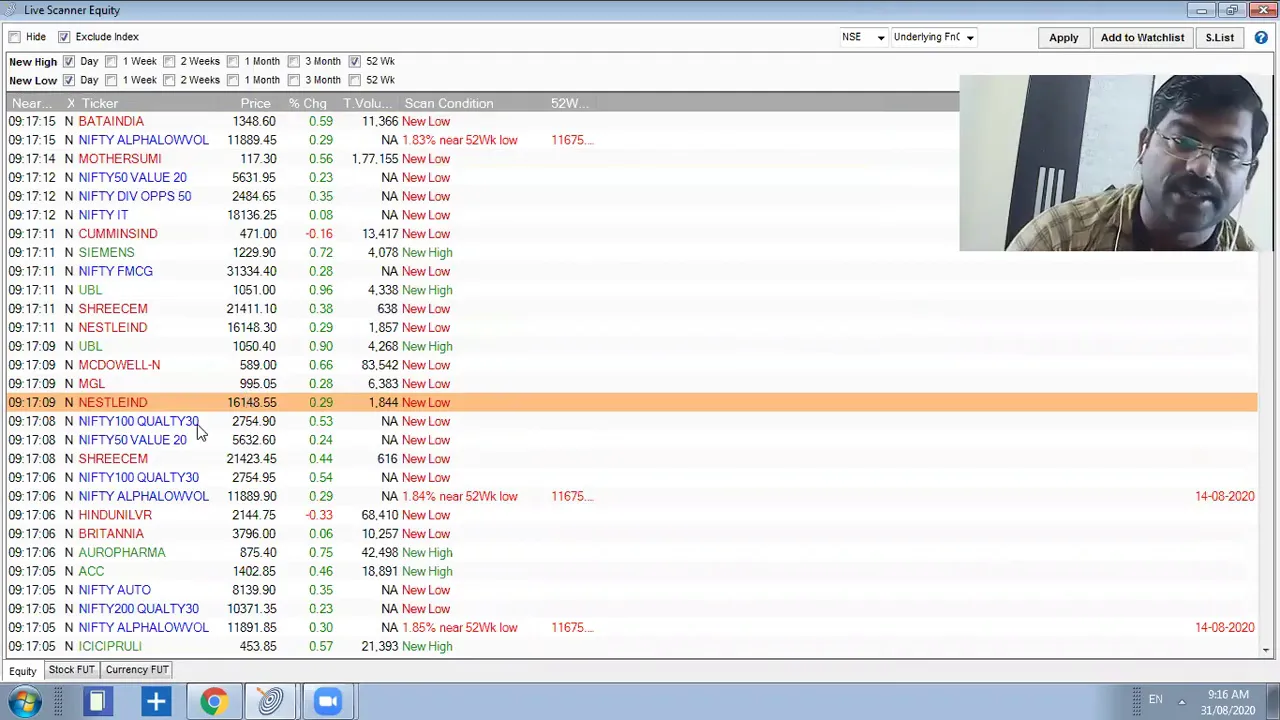Enable New Low 3 Month checkbox

coord(294,80)
